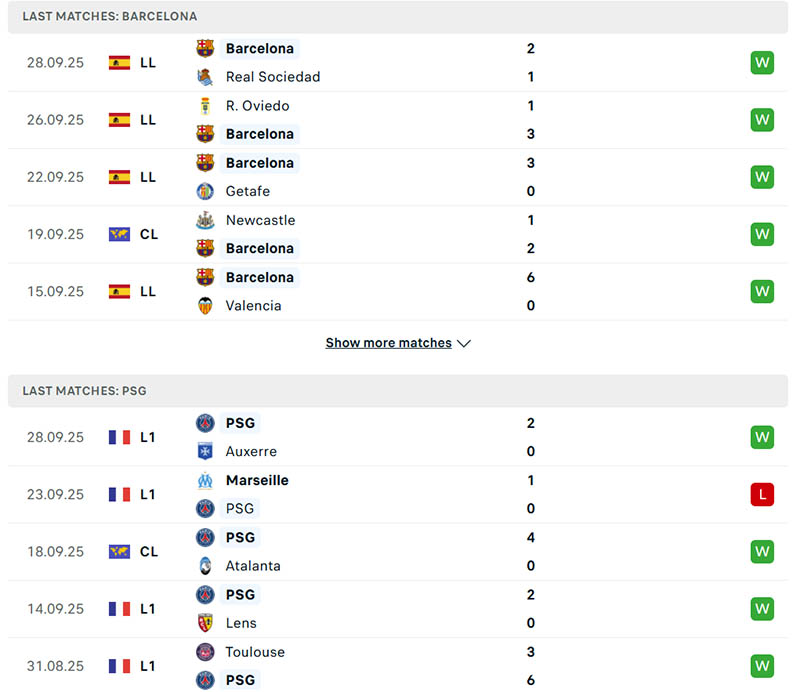
Task: Click the R. Oviedo club crest
Action: coord(204,105)
